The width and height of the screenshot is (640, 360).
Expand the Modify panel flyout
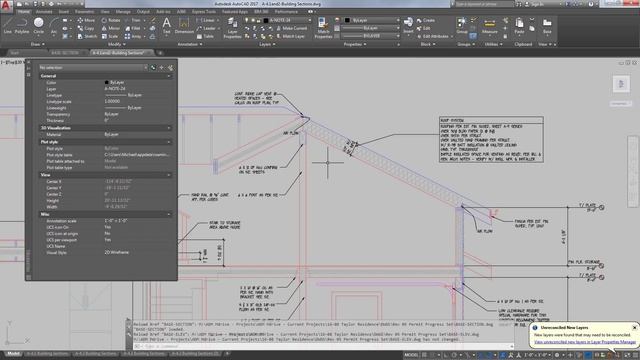point(116,44)
